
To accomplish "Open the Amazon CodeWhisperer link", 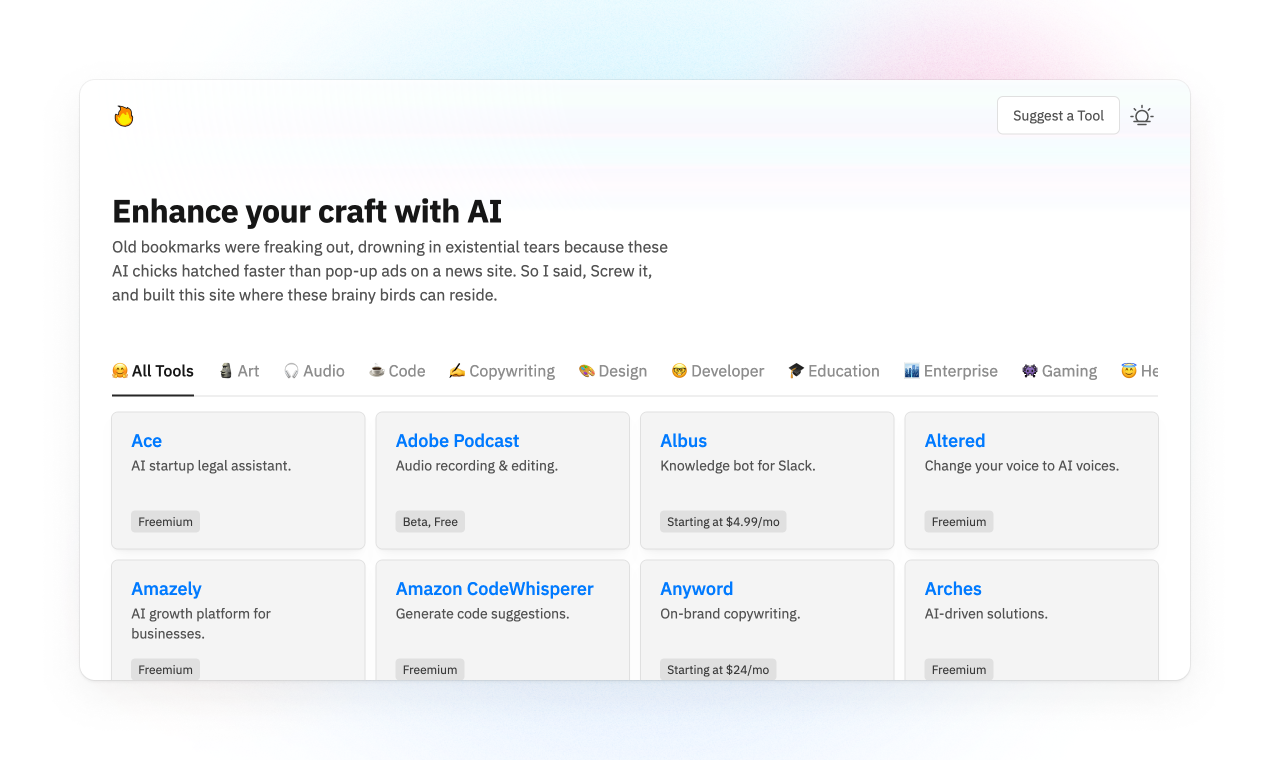I will (494, 589).
